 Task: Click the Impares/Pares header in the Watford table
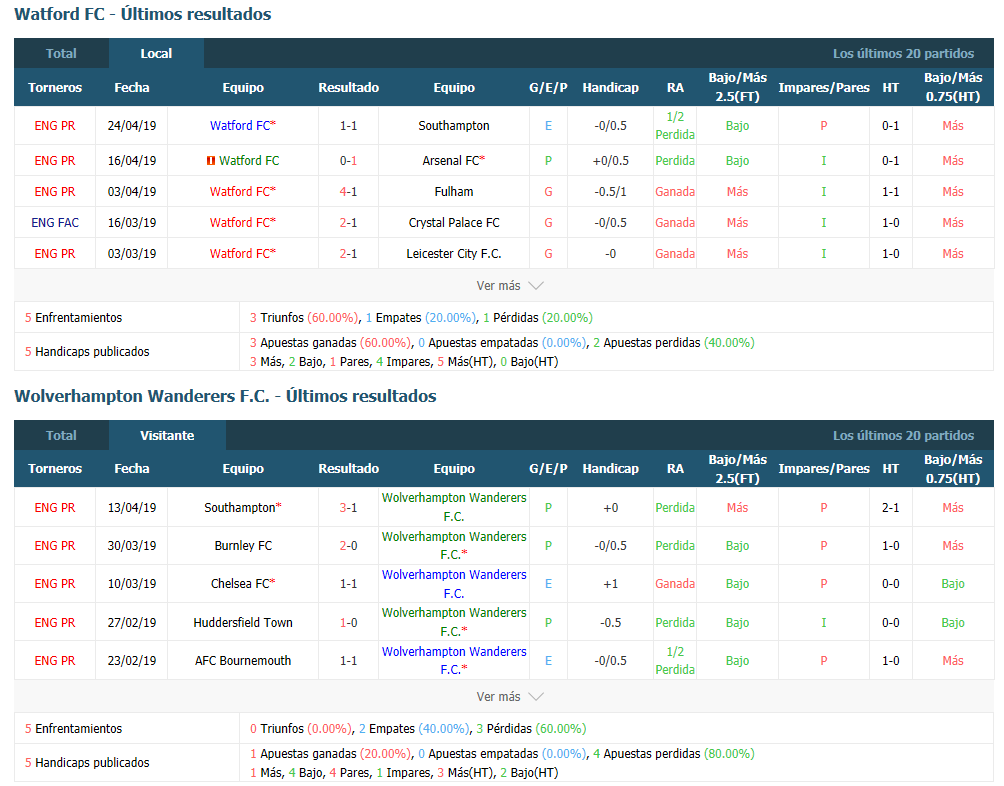click(823, 88)
